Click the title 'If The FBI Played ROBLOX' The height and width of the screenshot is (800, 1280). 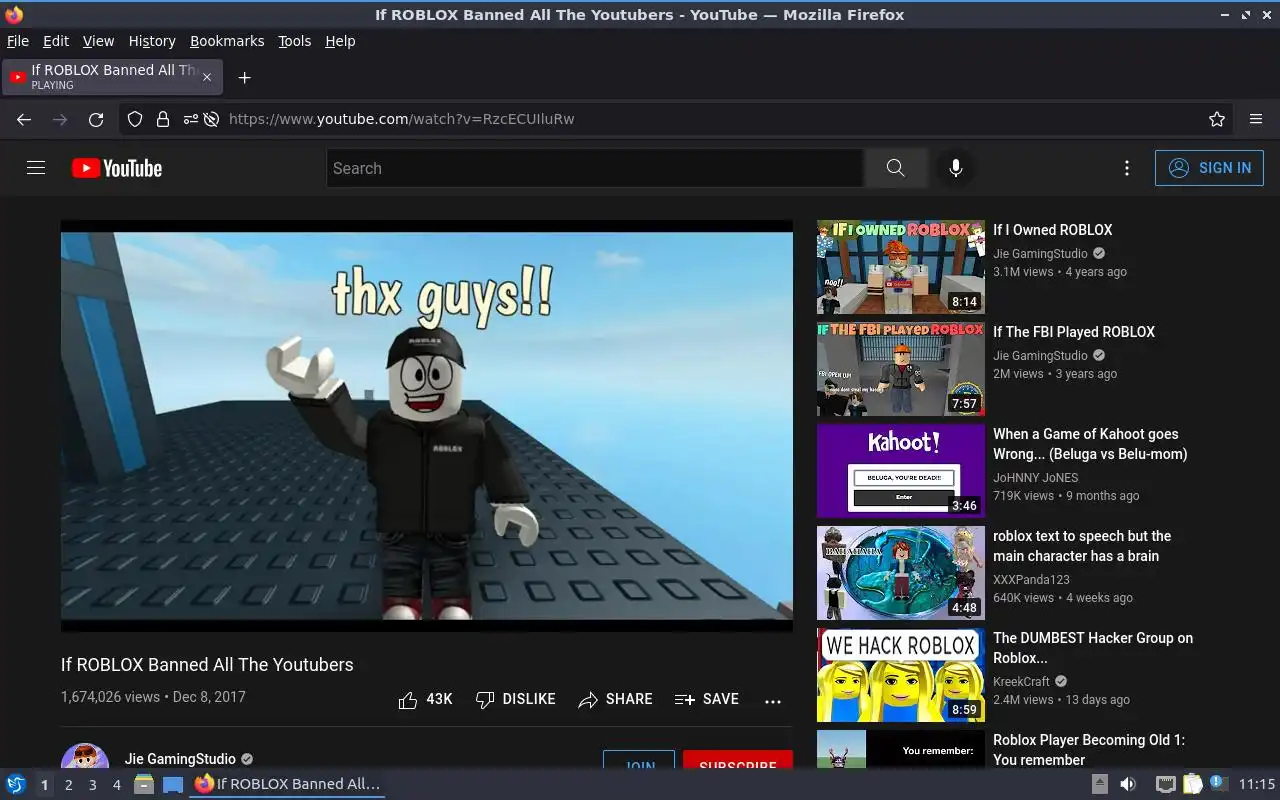coord(1074,332)
